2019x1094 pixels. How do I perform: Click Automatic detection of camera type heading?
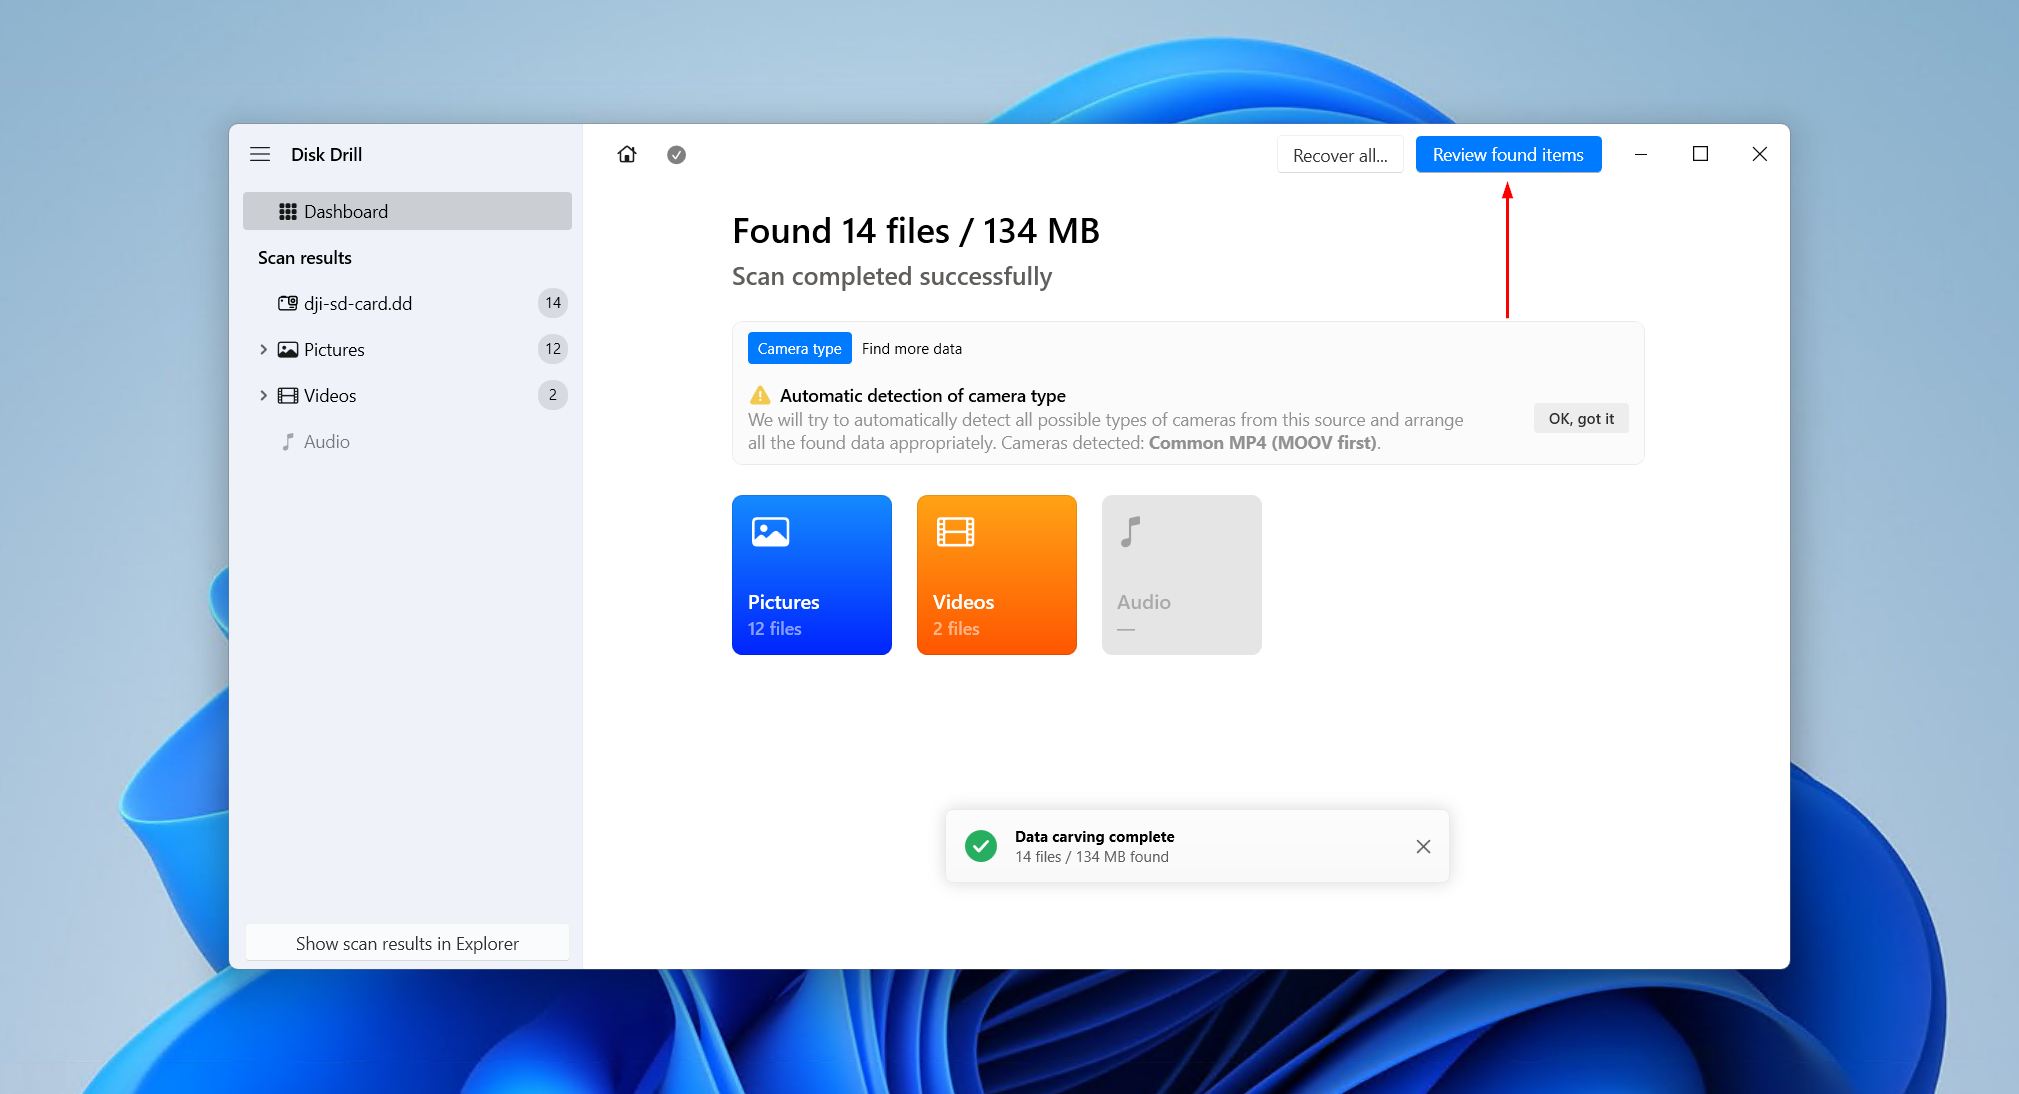(923, 395)
